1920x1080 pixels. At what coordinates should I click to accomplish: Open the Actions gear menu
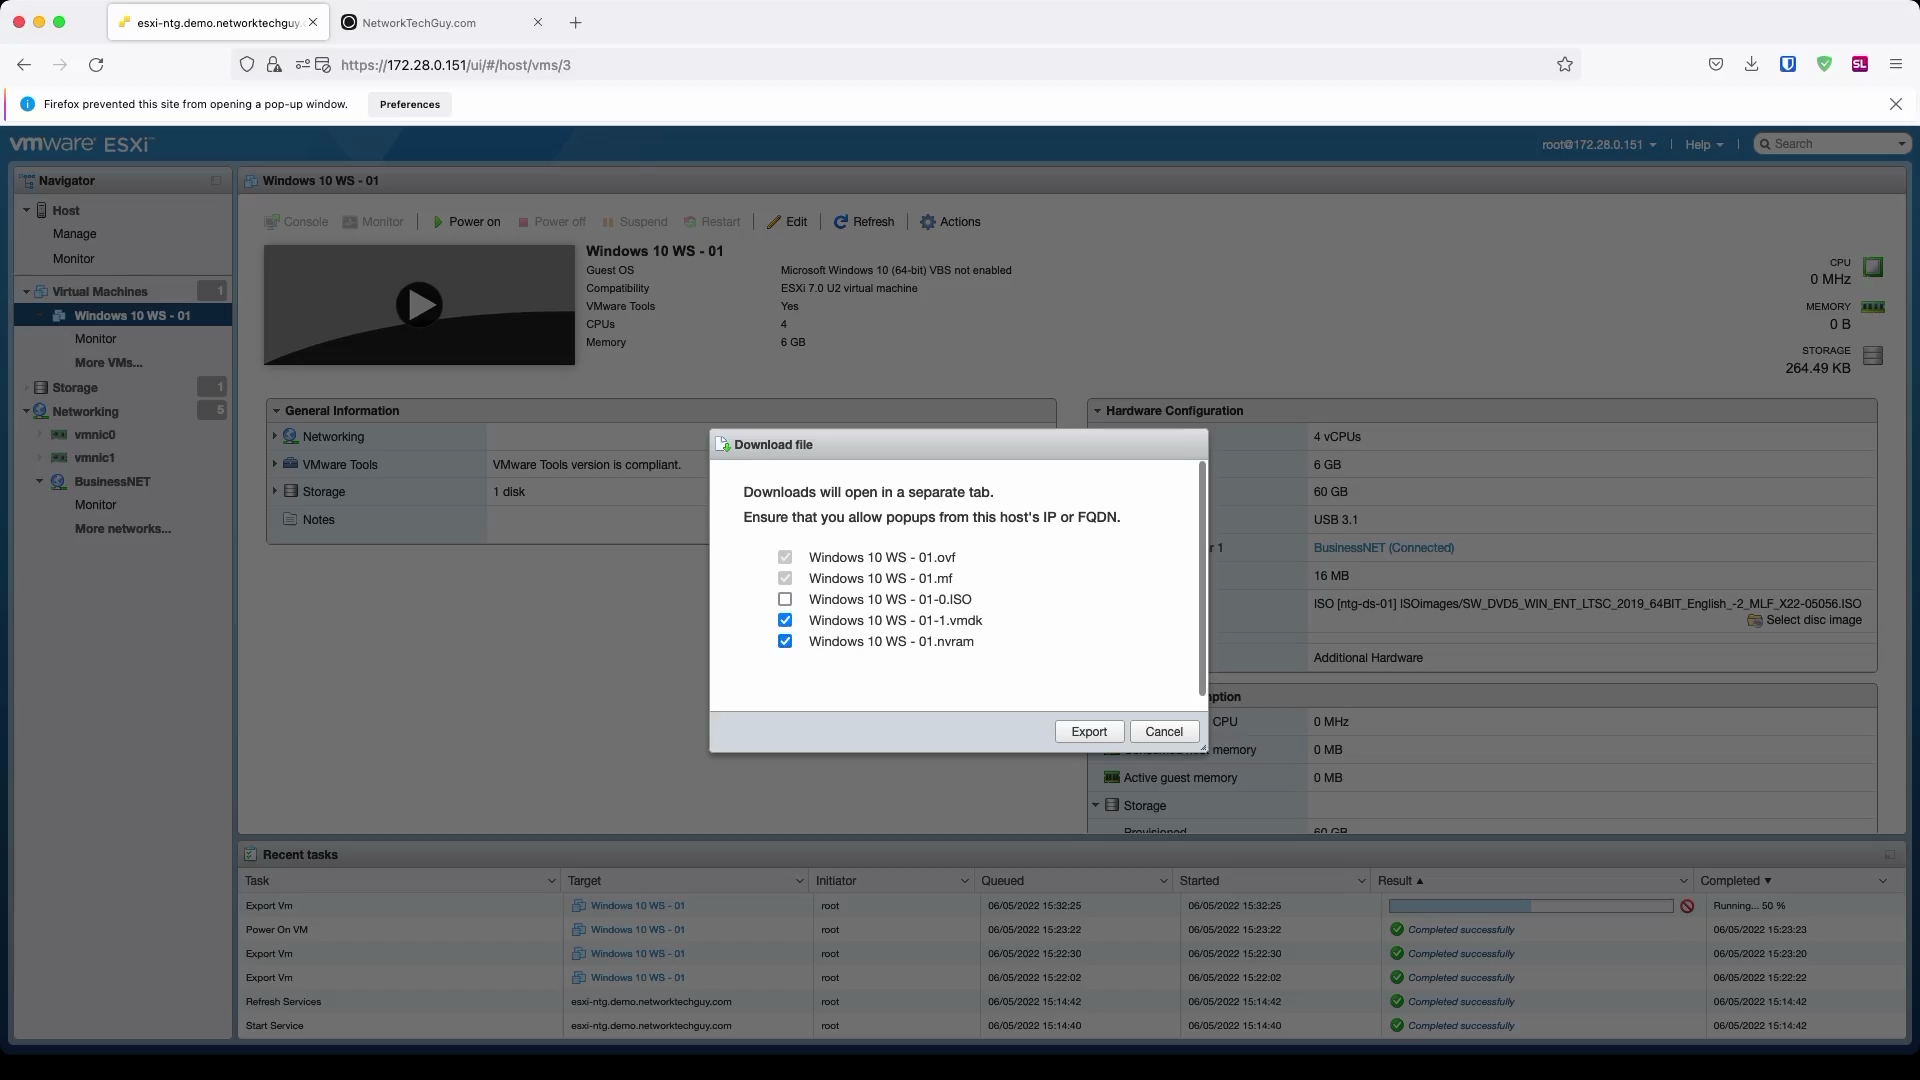click(x=950, y=222)
